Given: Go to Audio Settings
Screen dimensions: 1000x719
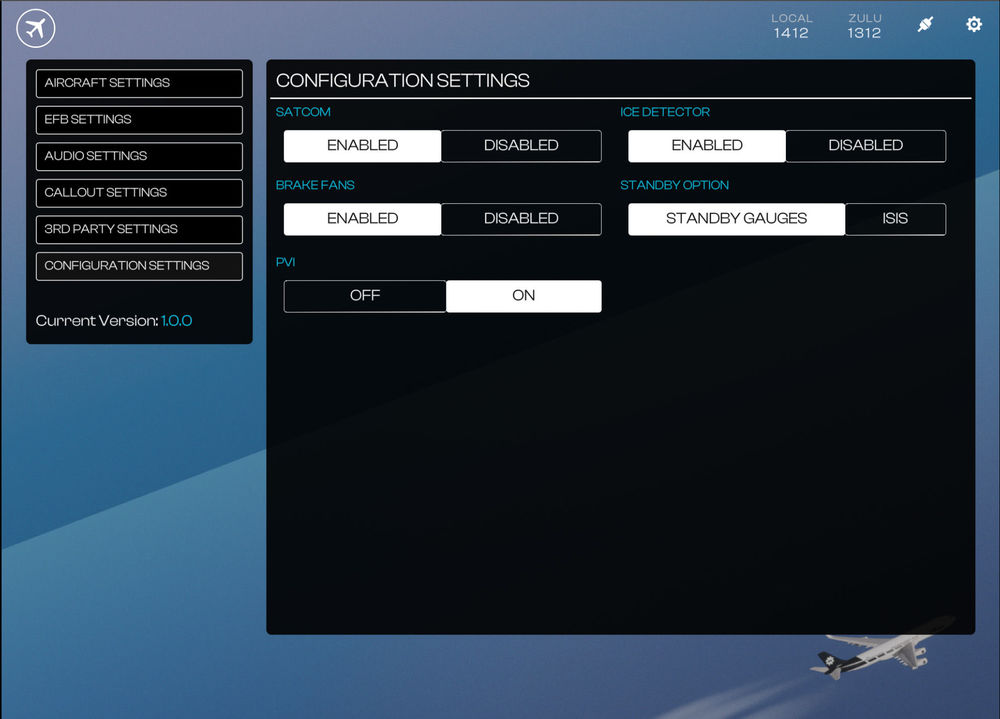Looking at the screenshot, I should 139,156.
